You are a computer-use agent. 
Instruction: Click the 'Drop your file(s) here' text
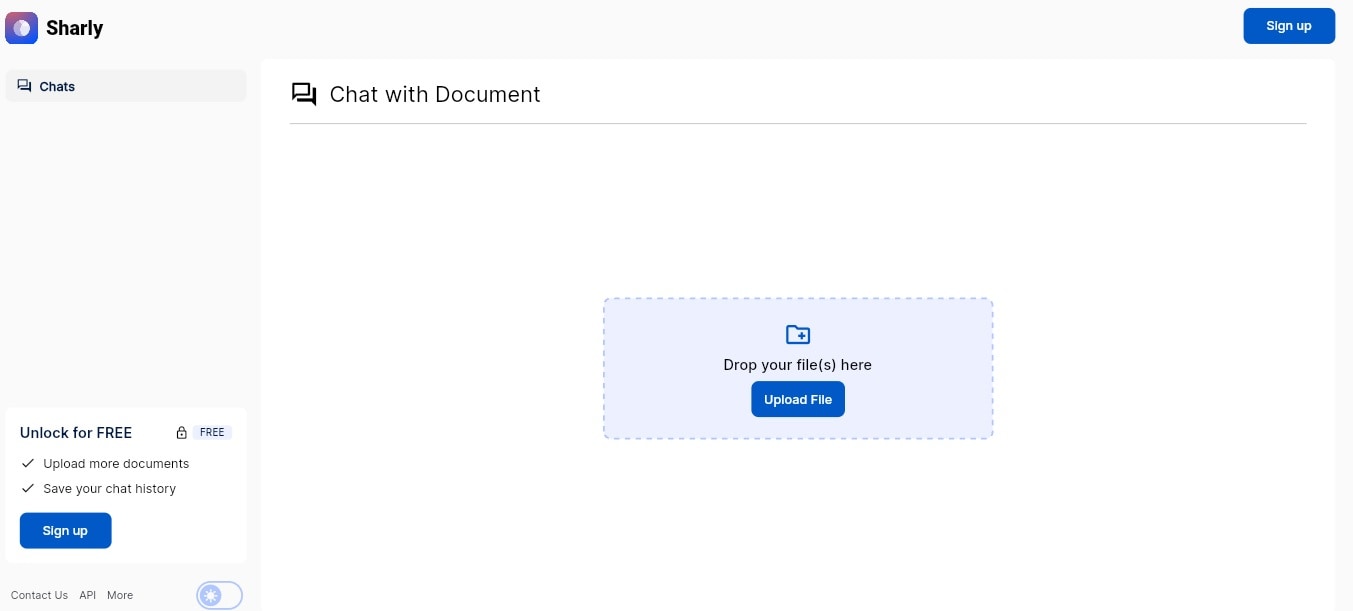pos(797,365)
